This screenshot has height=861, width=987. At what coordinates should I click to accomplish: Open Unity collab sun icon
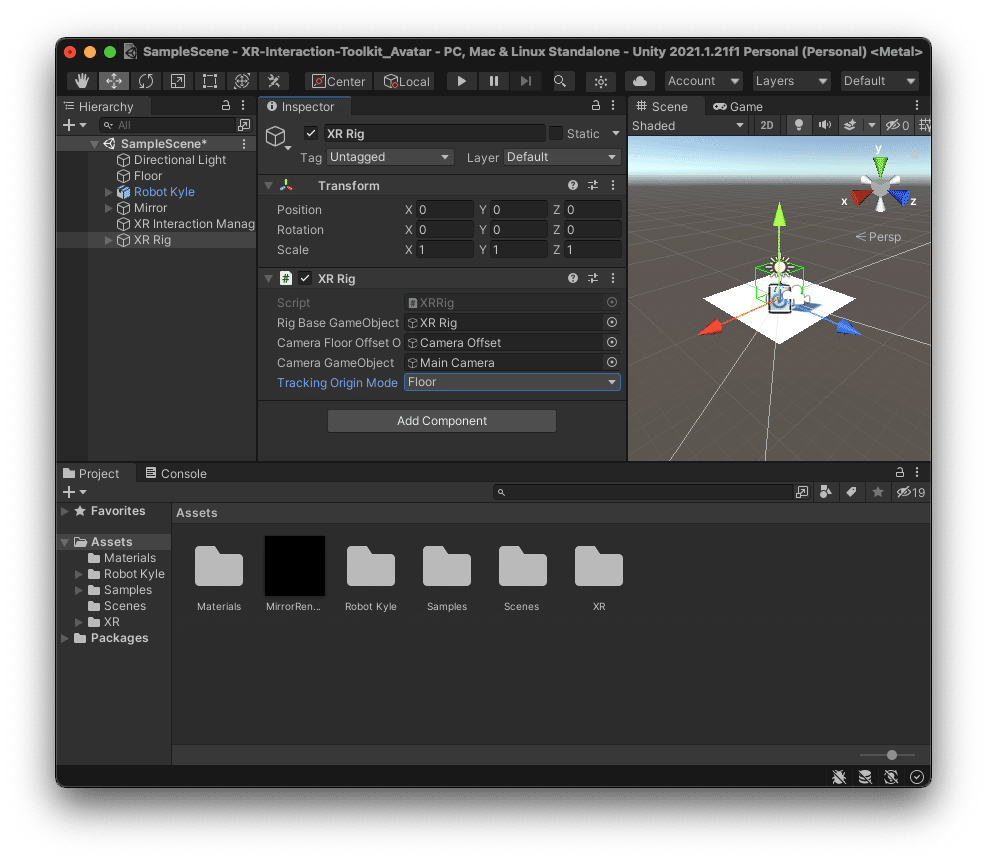tap(601, 81)
